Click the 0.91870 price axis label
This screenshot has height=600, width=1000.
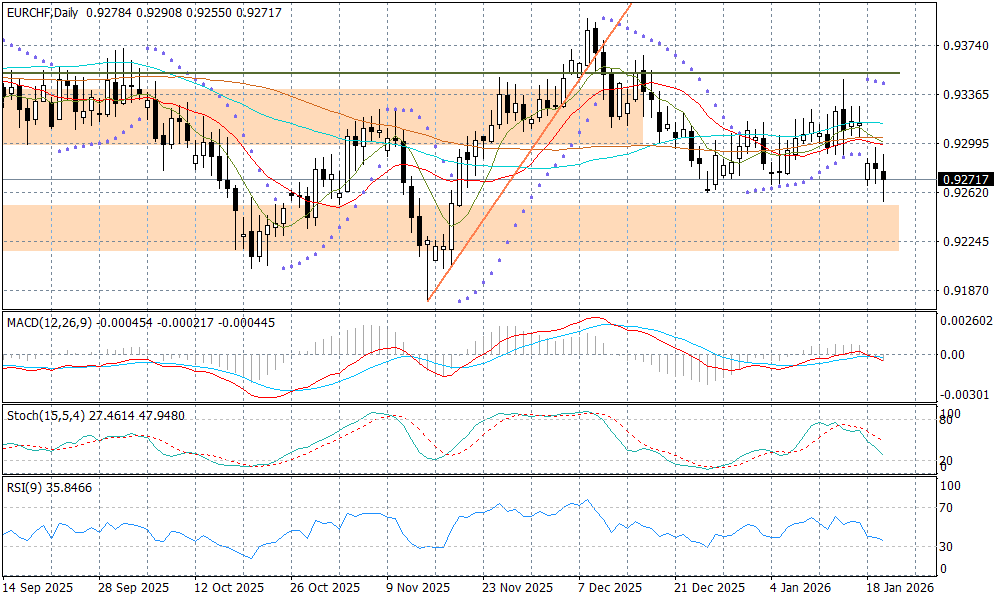click(x=965, y=290)
